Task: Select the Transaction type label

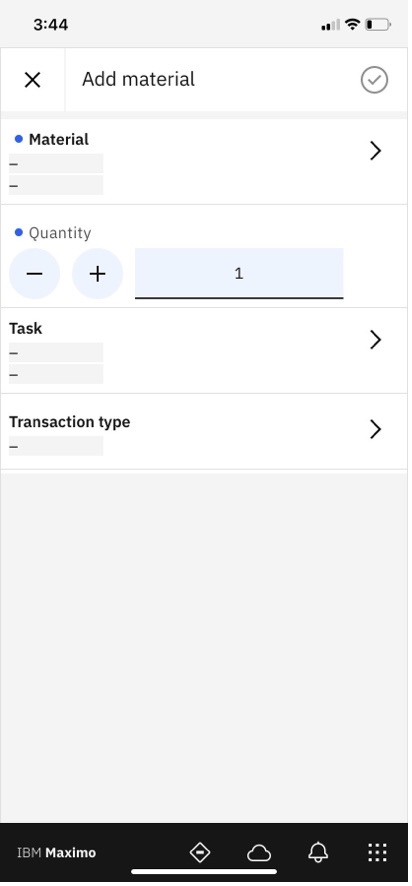Action: pos(70,422)
